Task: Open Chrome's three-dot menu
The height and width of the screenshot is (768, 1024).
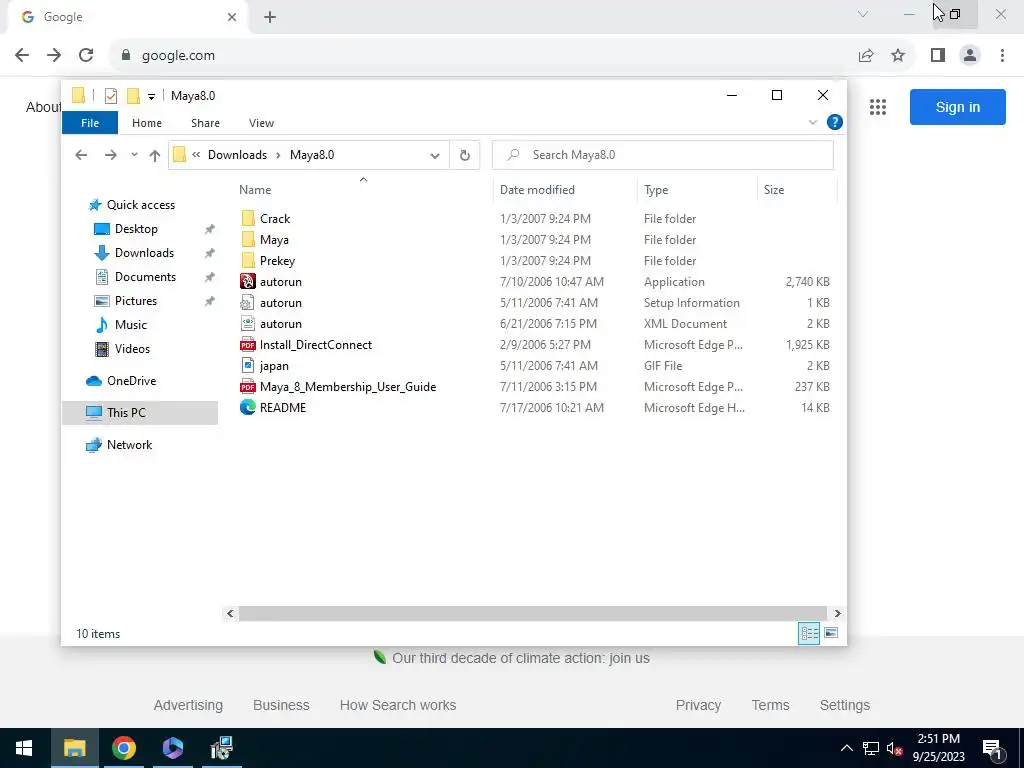Action: tap(1002, 56)
